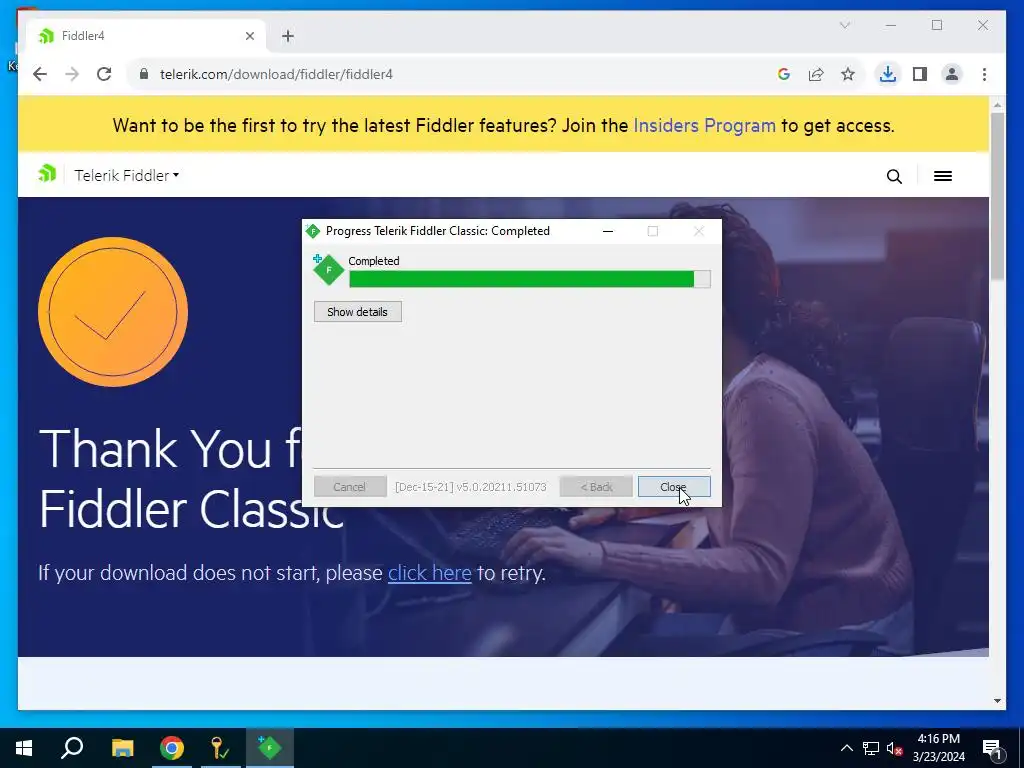Open File Explorer from taskbar
Viewport: 1024px width, 768px height.
122,748
